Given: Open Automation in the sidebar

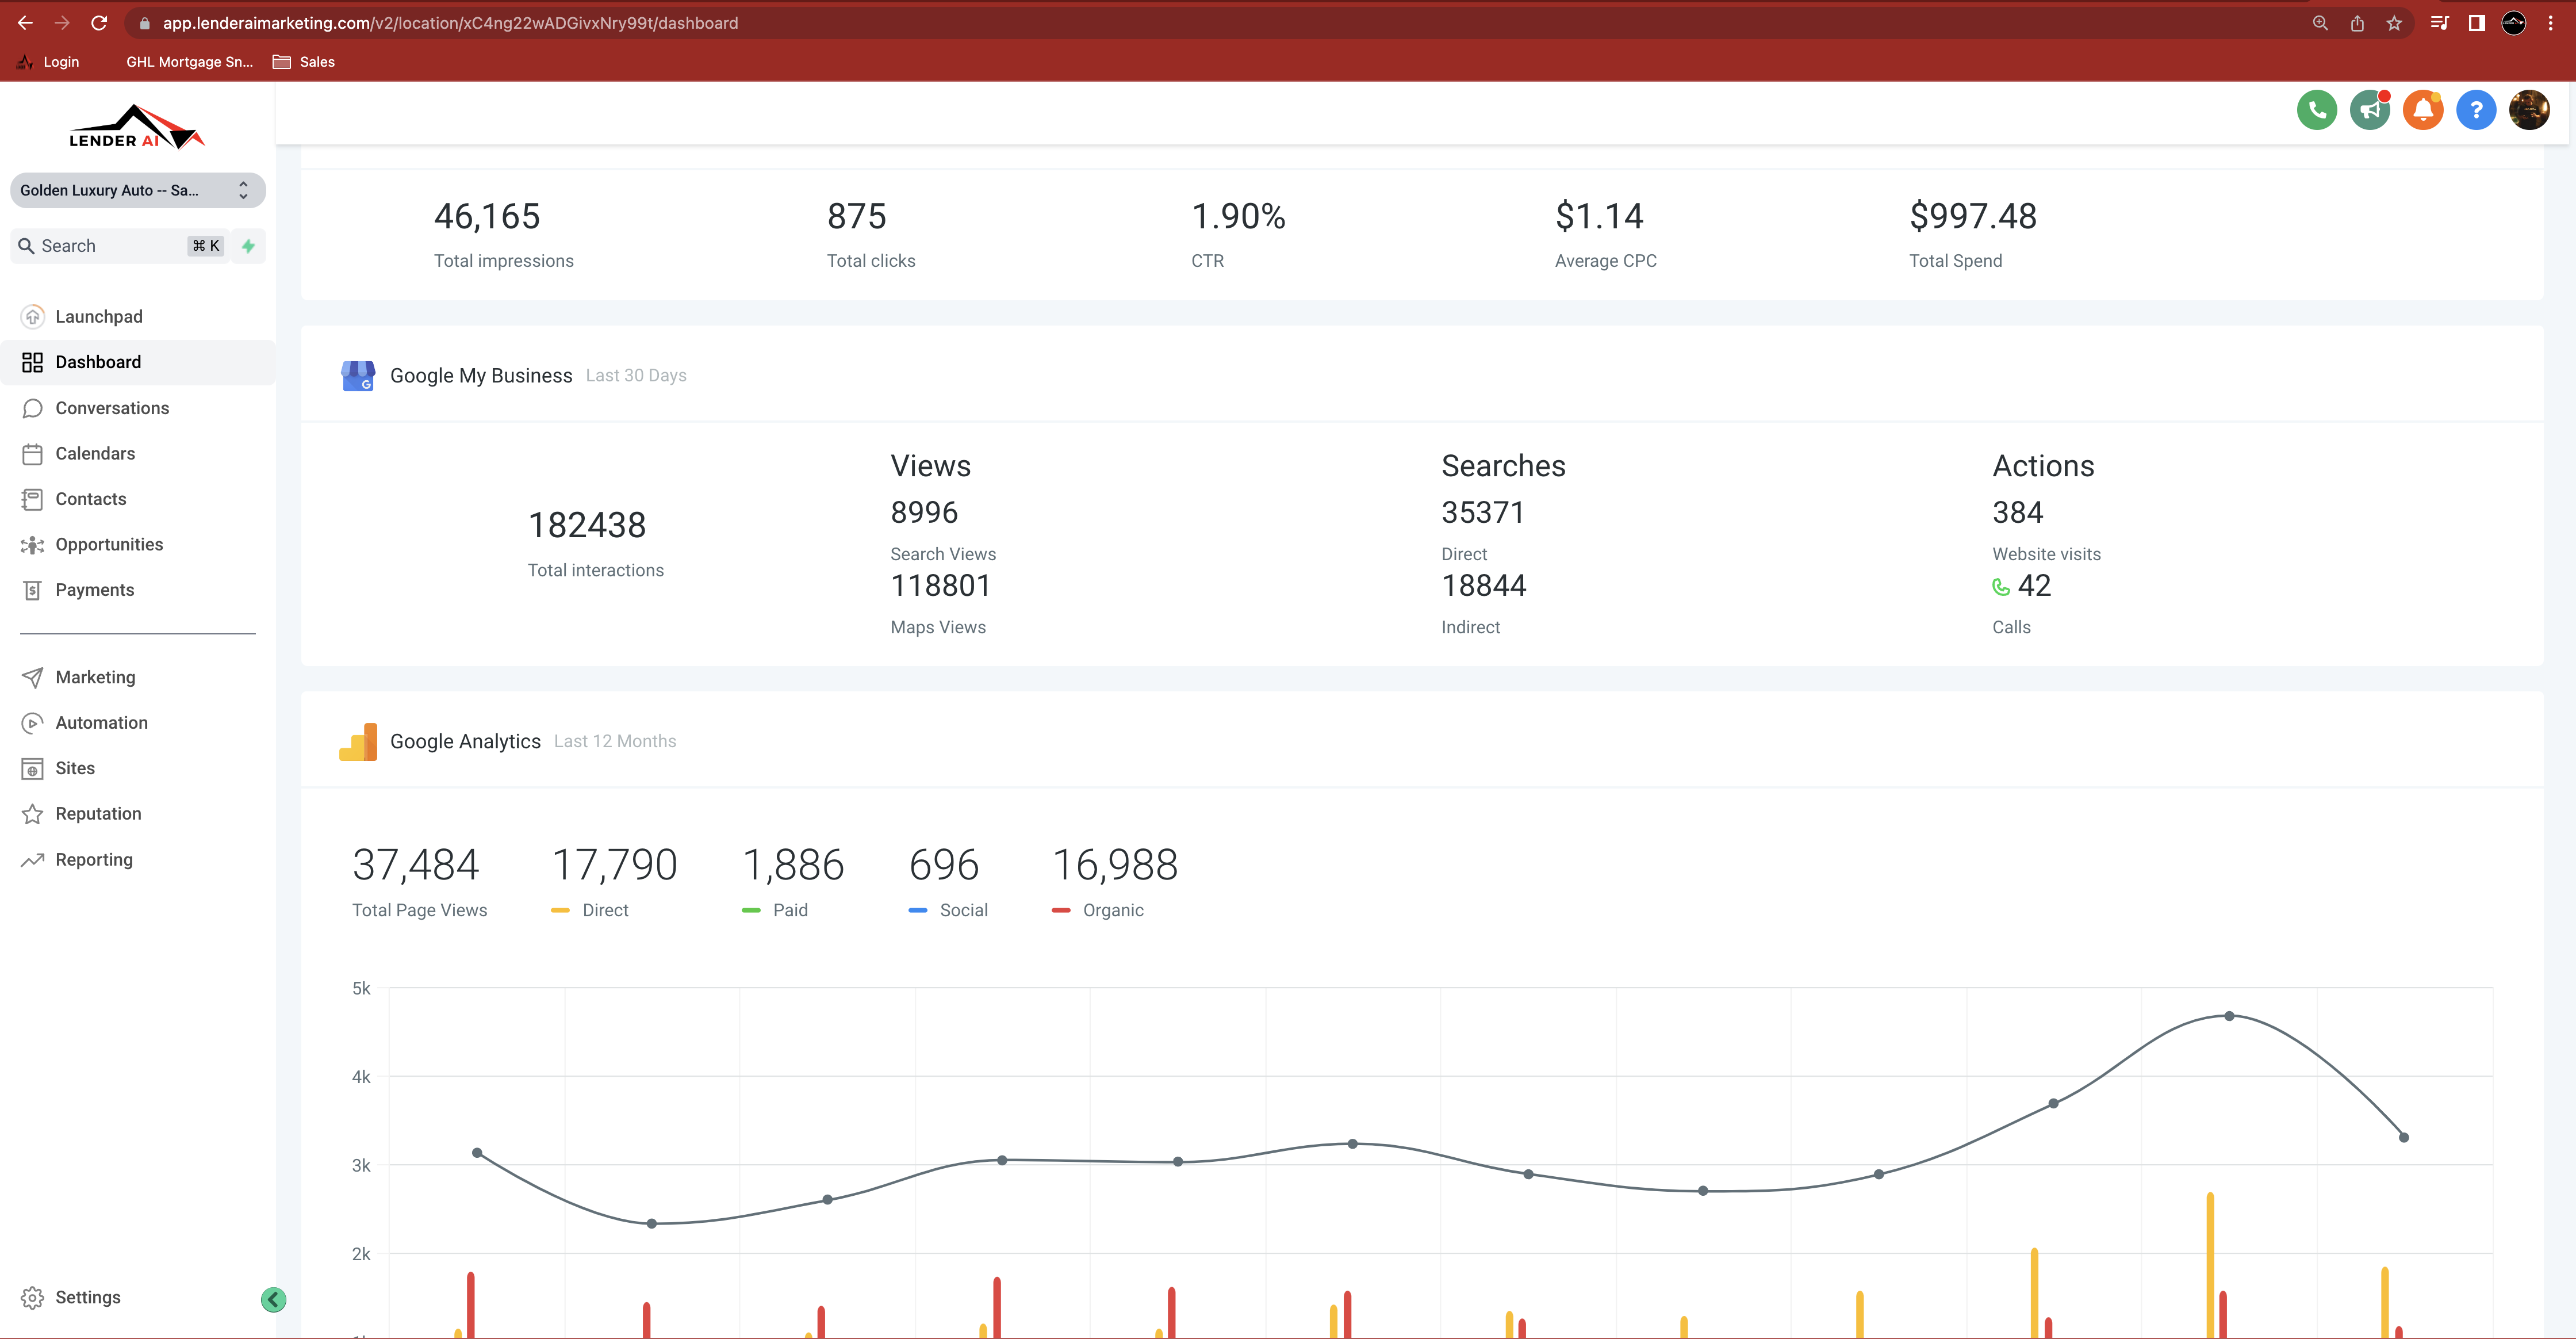Looking at the screenshot, I should 137,723.
